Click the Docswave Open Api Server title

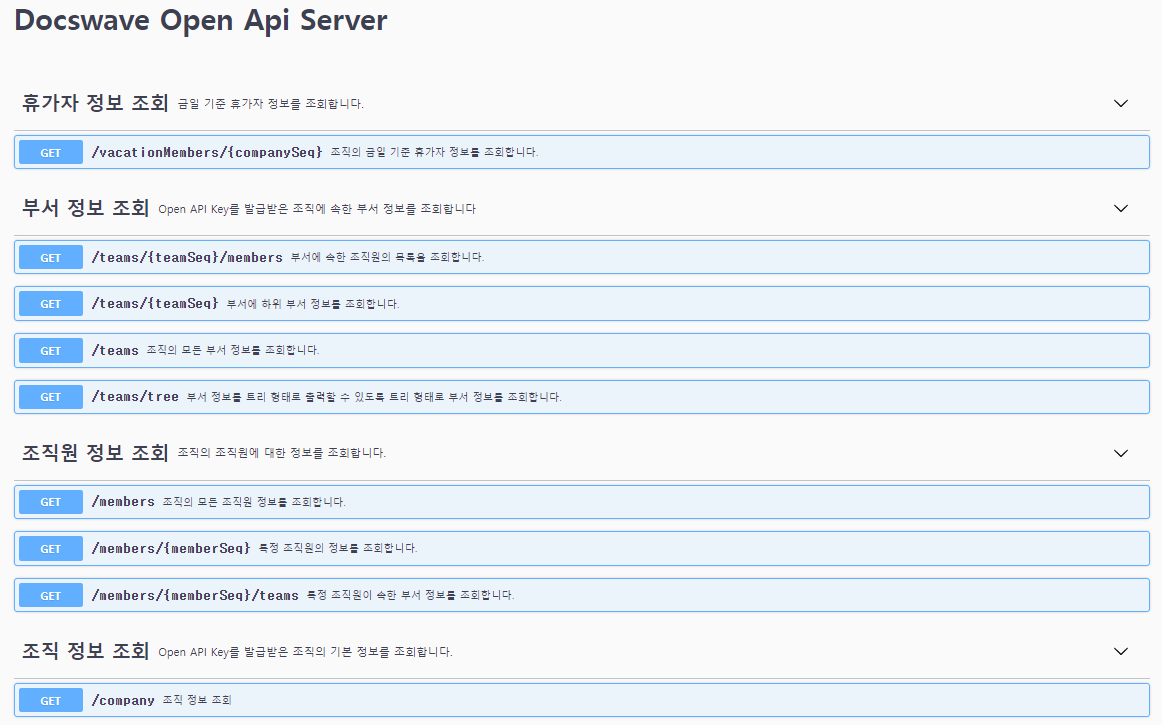tap(201, 21)
